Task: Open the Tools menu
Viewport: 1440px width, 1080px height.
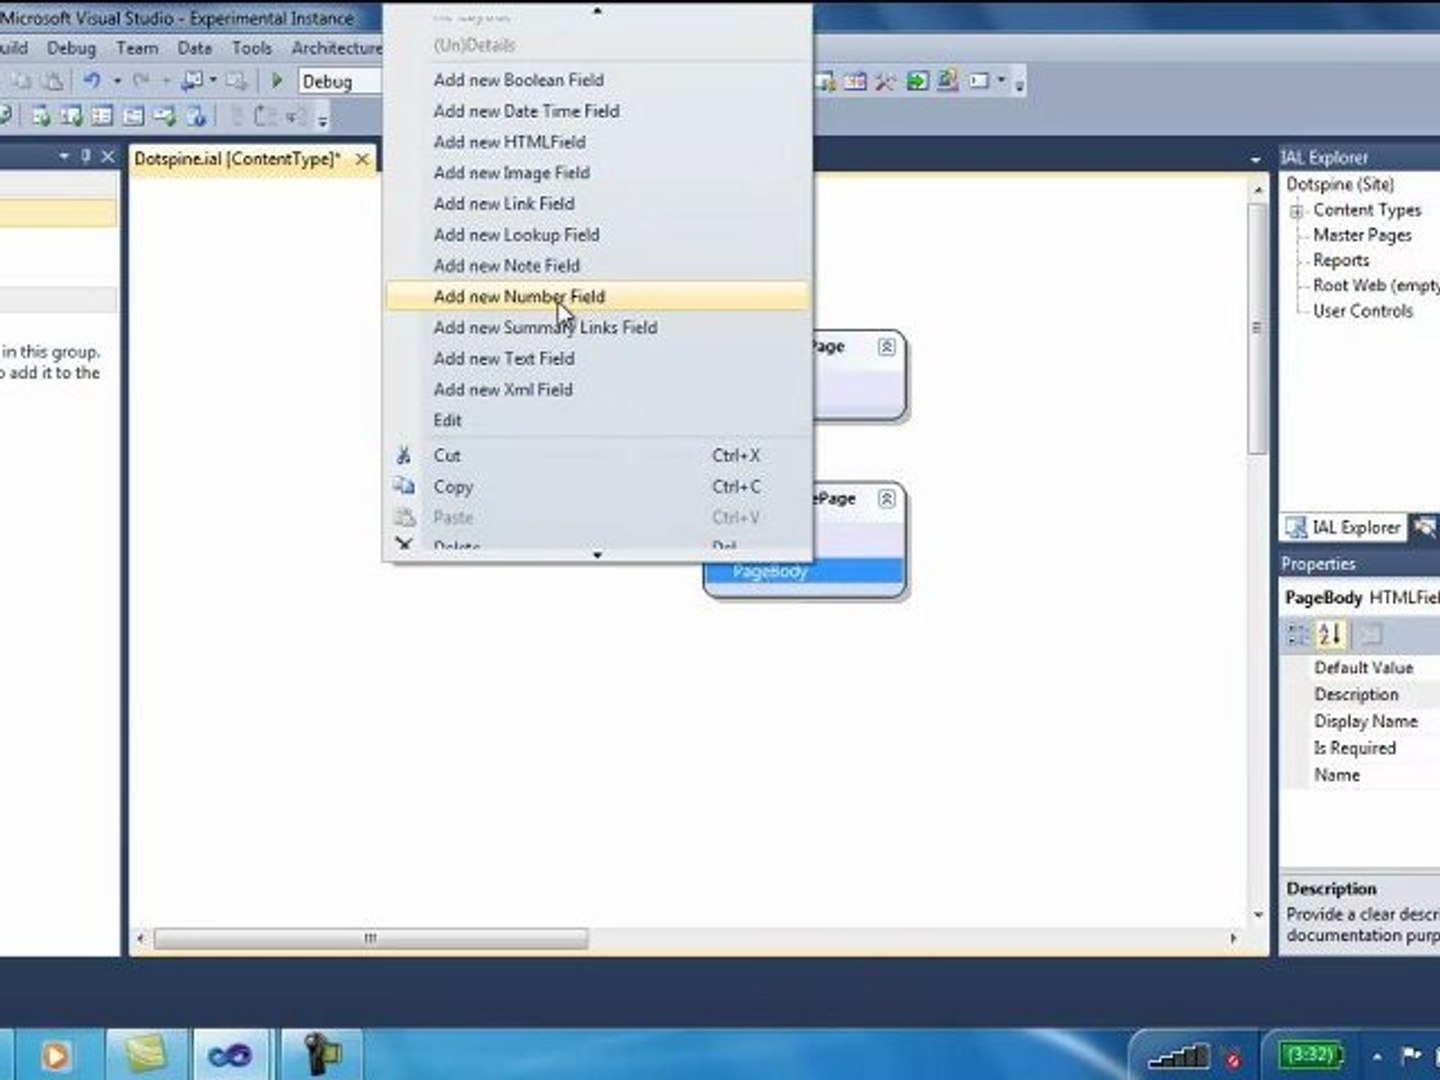Action: click(x=252, y=48)
